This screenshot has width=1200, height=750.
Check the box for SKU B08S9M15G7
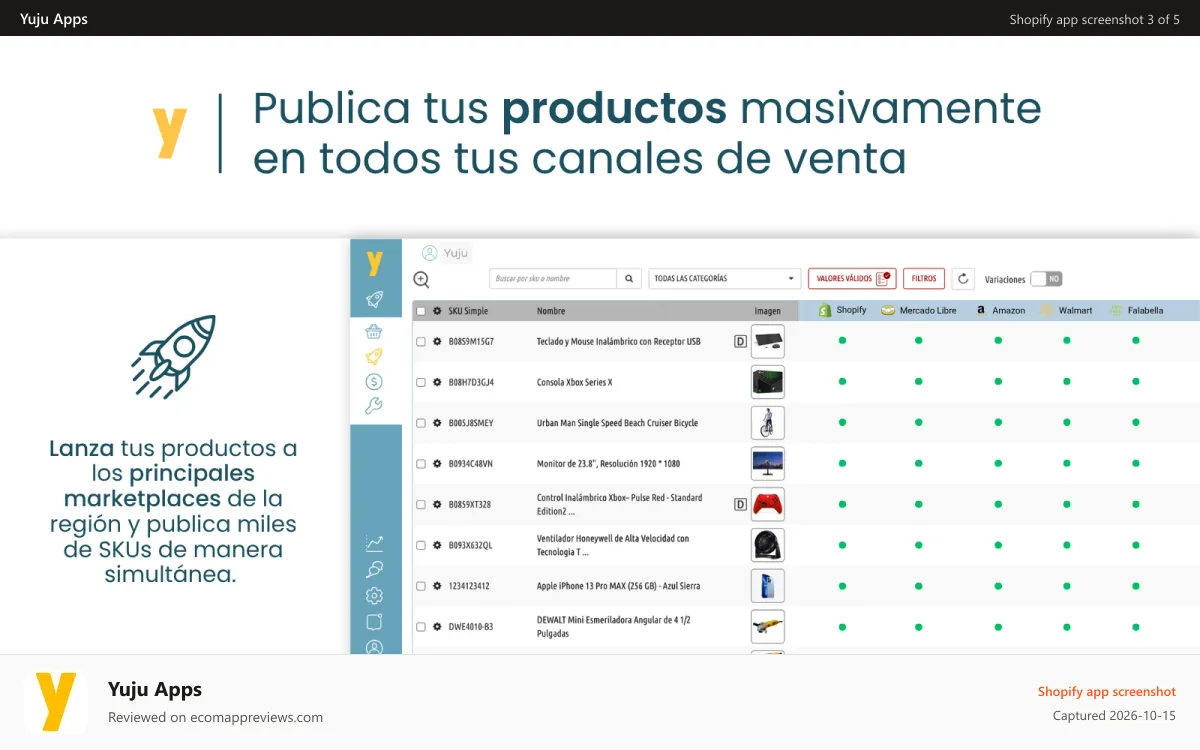(x=421, y=341)
